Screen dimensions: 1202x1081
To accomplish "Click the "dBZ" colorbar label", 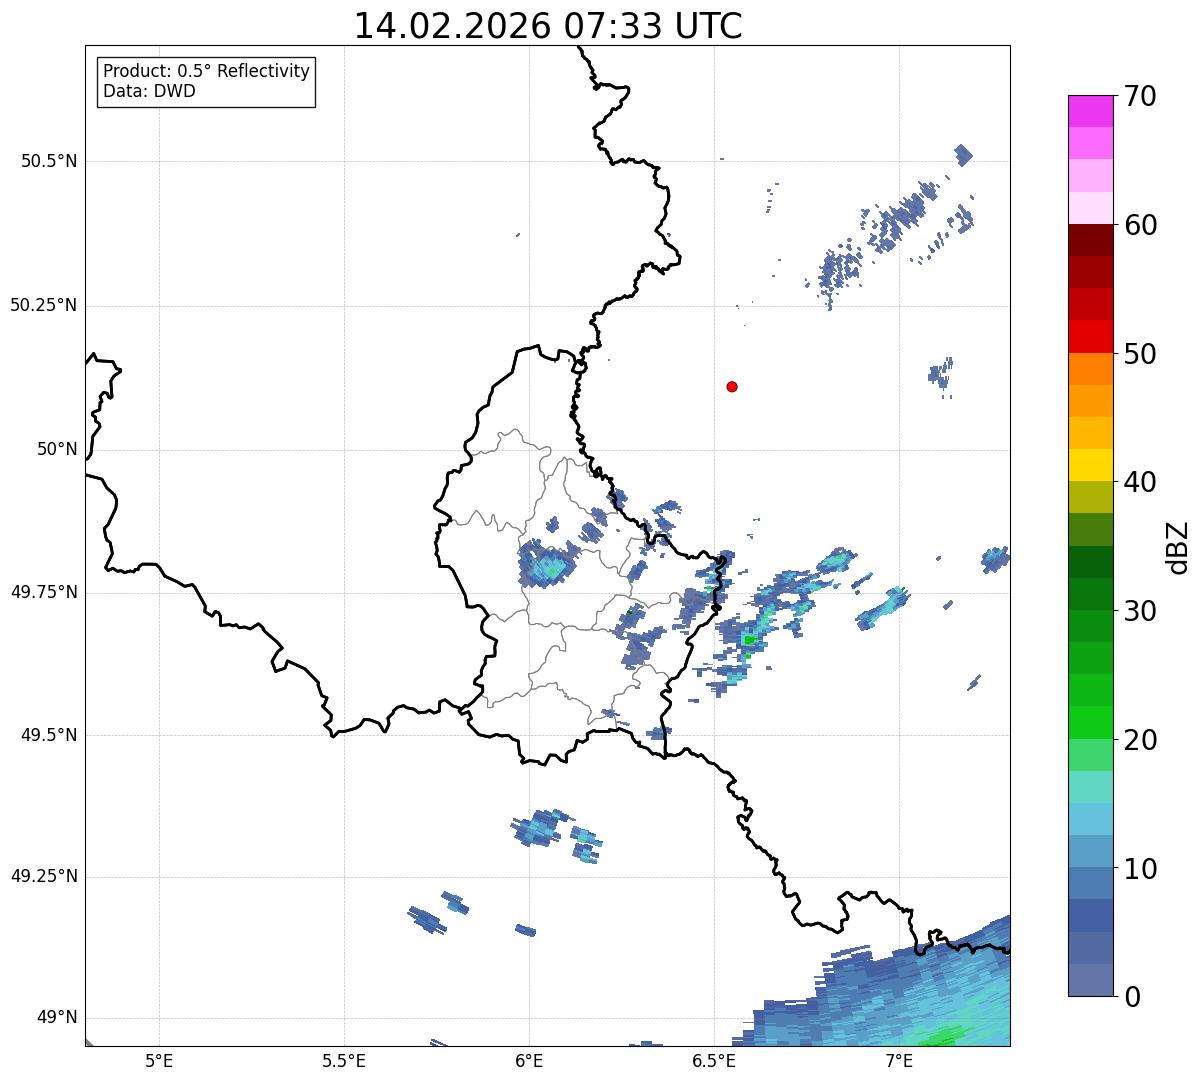I will tap(1178, 546).
